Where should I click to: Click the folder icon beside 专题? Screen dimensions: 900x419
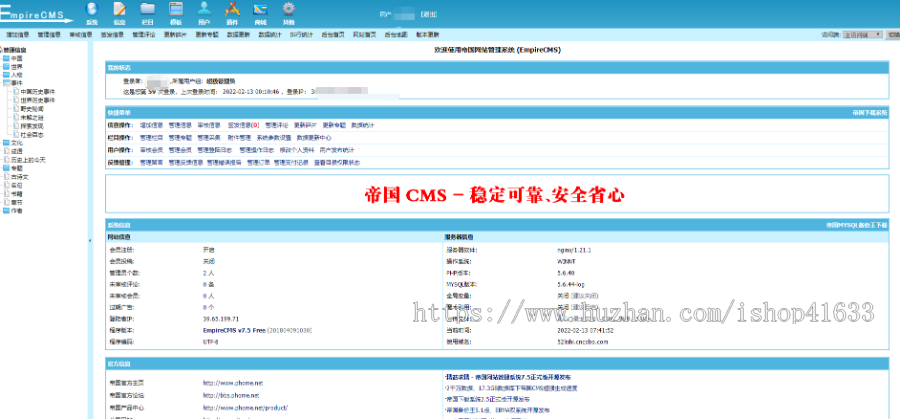(6, 168)
